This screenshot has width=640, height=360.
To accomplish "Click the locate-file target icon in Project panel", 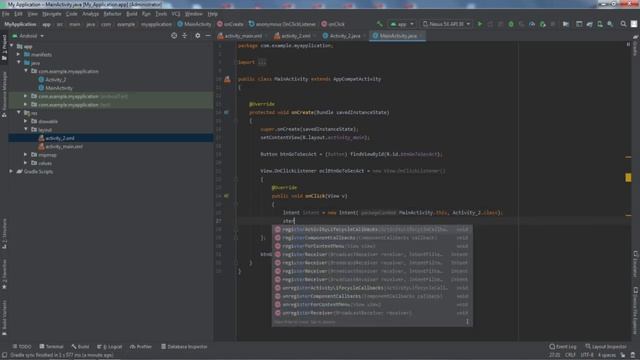I will coord(174,36).
